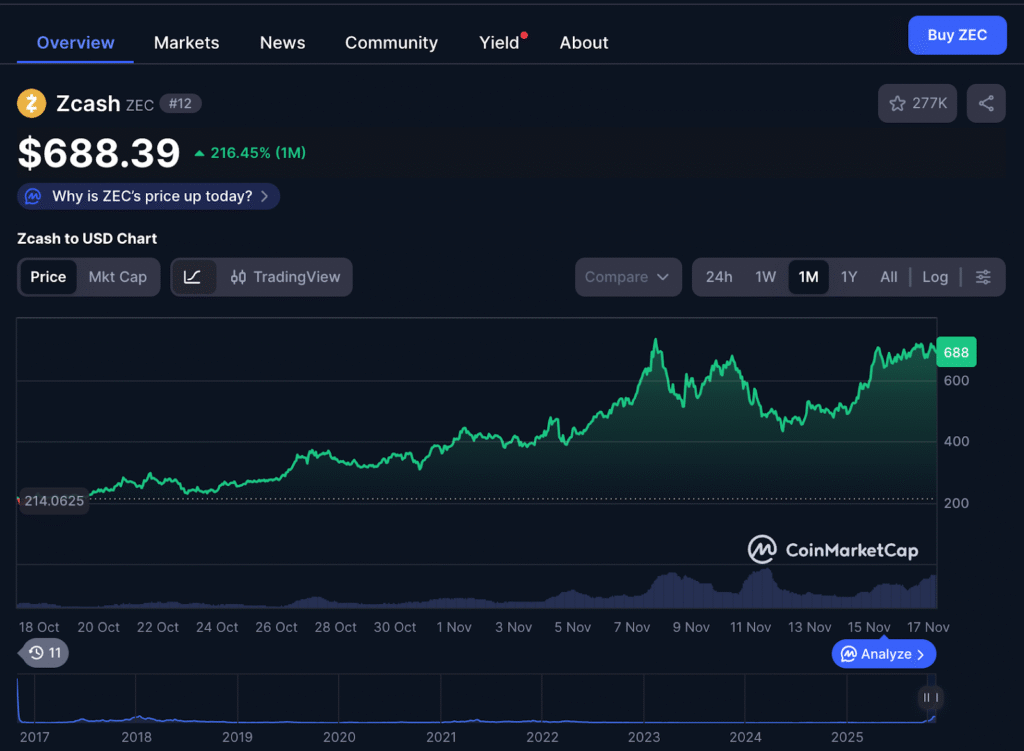Open chart settings sliders icon
Viewport: 1024px width, 751px height.
tap(983, 277)
